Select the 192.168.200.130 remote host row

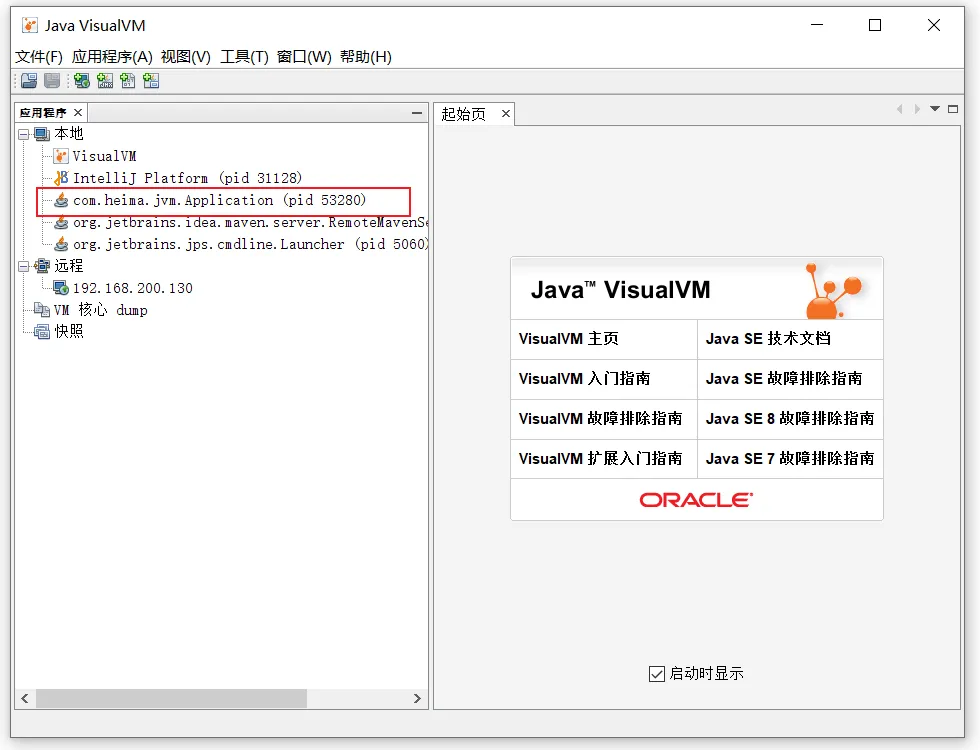(132, 288)
